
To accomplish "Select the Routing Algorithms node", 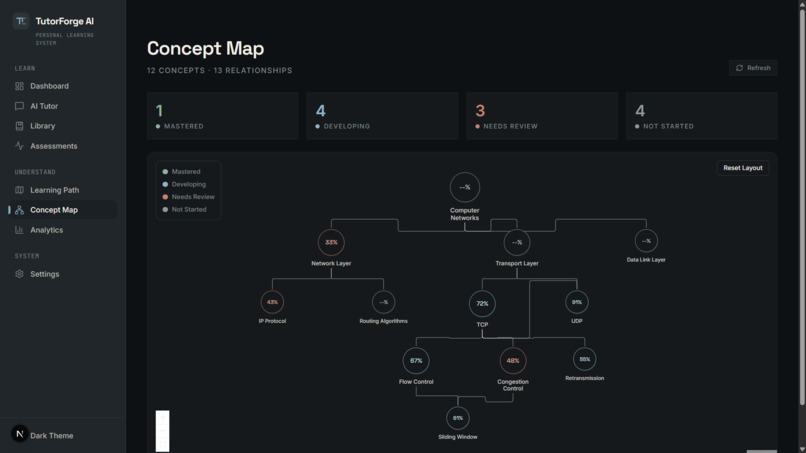I will coord(383,302).
